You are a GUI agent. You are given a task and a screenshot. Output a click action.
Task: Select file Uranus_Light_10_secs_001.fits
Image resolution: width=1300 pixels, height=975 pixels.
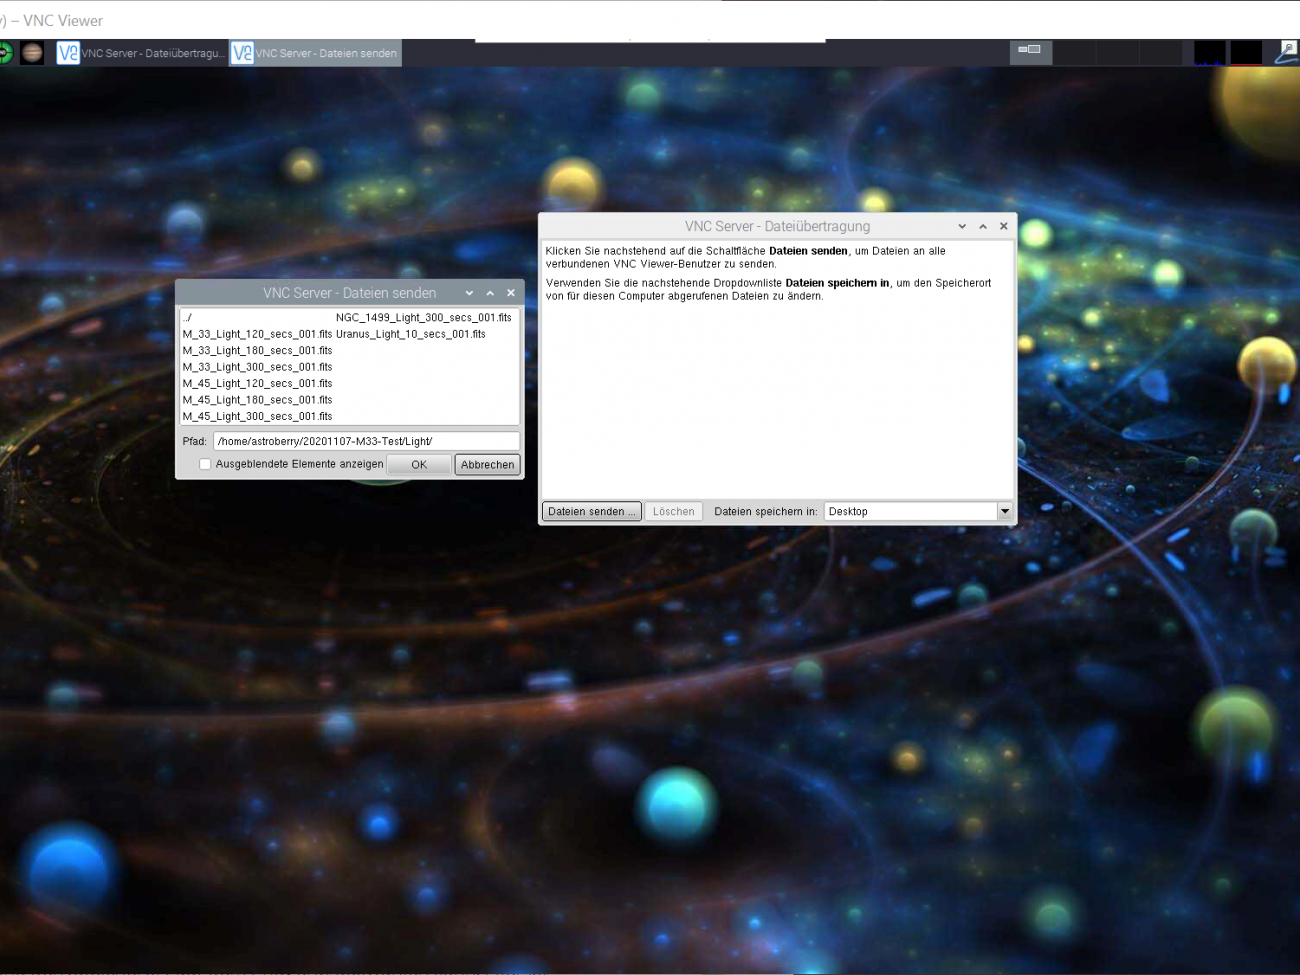click(411, 334)
